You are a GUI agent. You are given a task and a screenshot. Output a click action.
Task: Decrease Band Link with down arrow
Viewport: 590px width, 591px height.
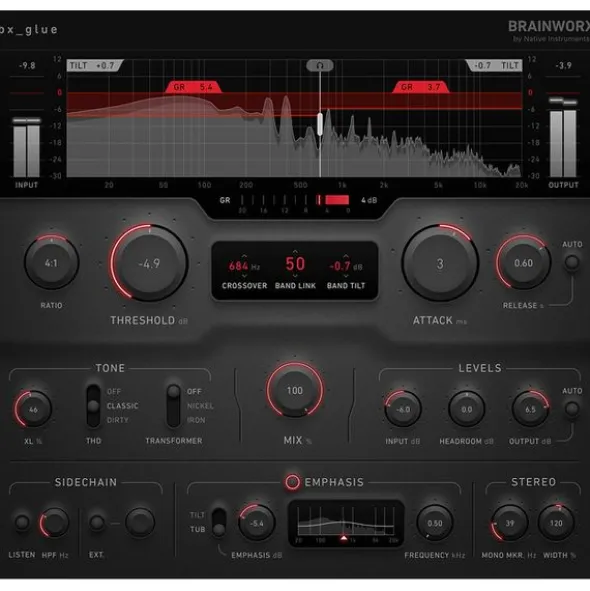pos(295,276)
